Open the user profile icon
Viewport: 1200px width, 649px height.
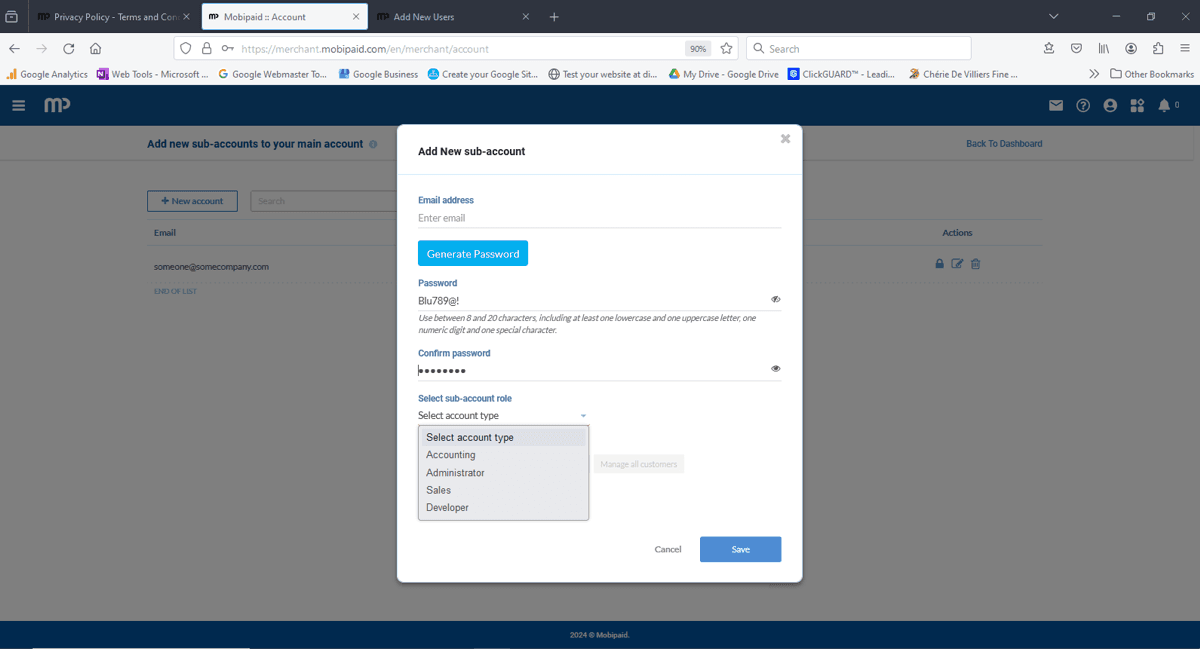(1110, 105)
